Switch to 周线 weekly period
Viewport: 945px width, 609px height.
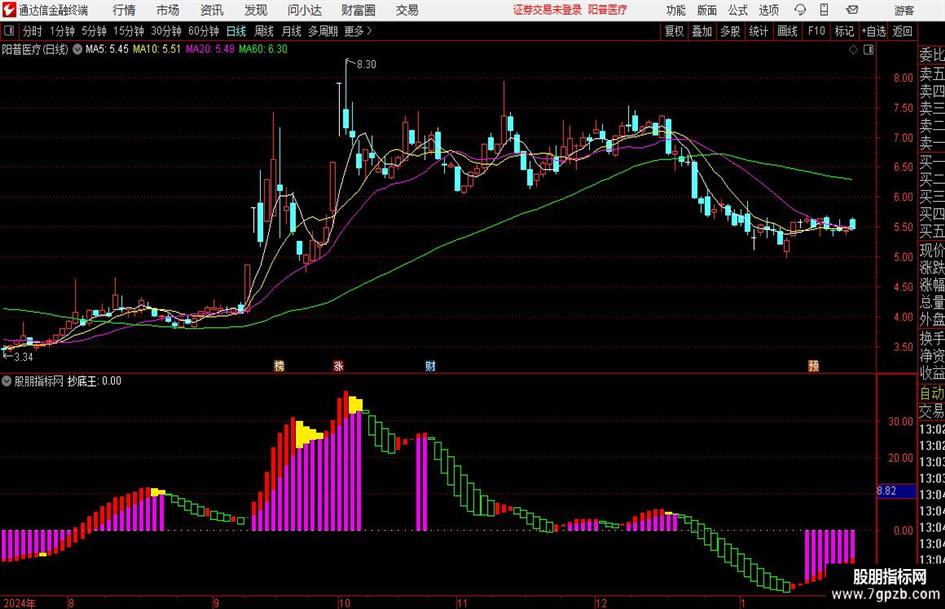[264, 31]
